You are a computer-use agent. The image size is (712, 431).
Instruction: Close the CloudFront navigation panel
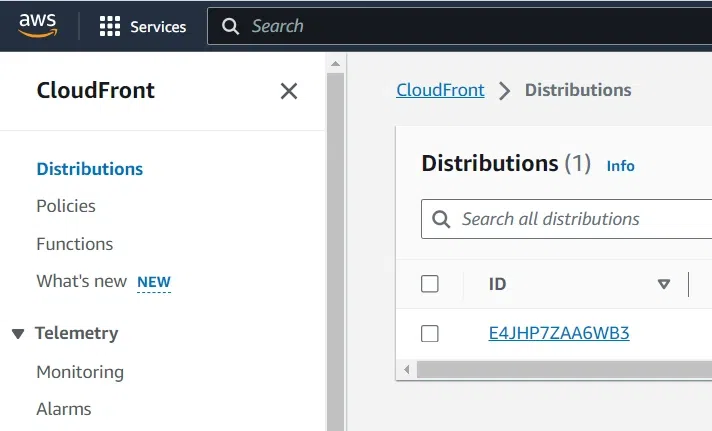pos(289,91)
